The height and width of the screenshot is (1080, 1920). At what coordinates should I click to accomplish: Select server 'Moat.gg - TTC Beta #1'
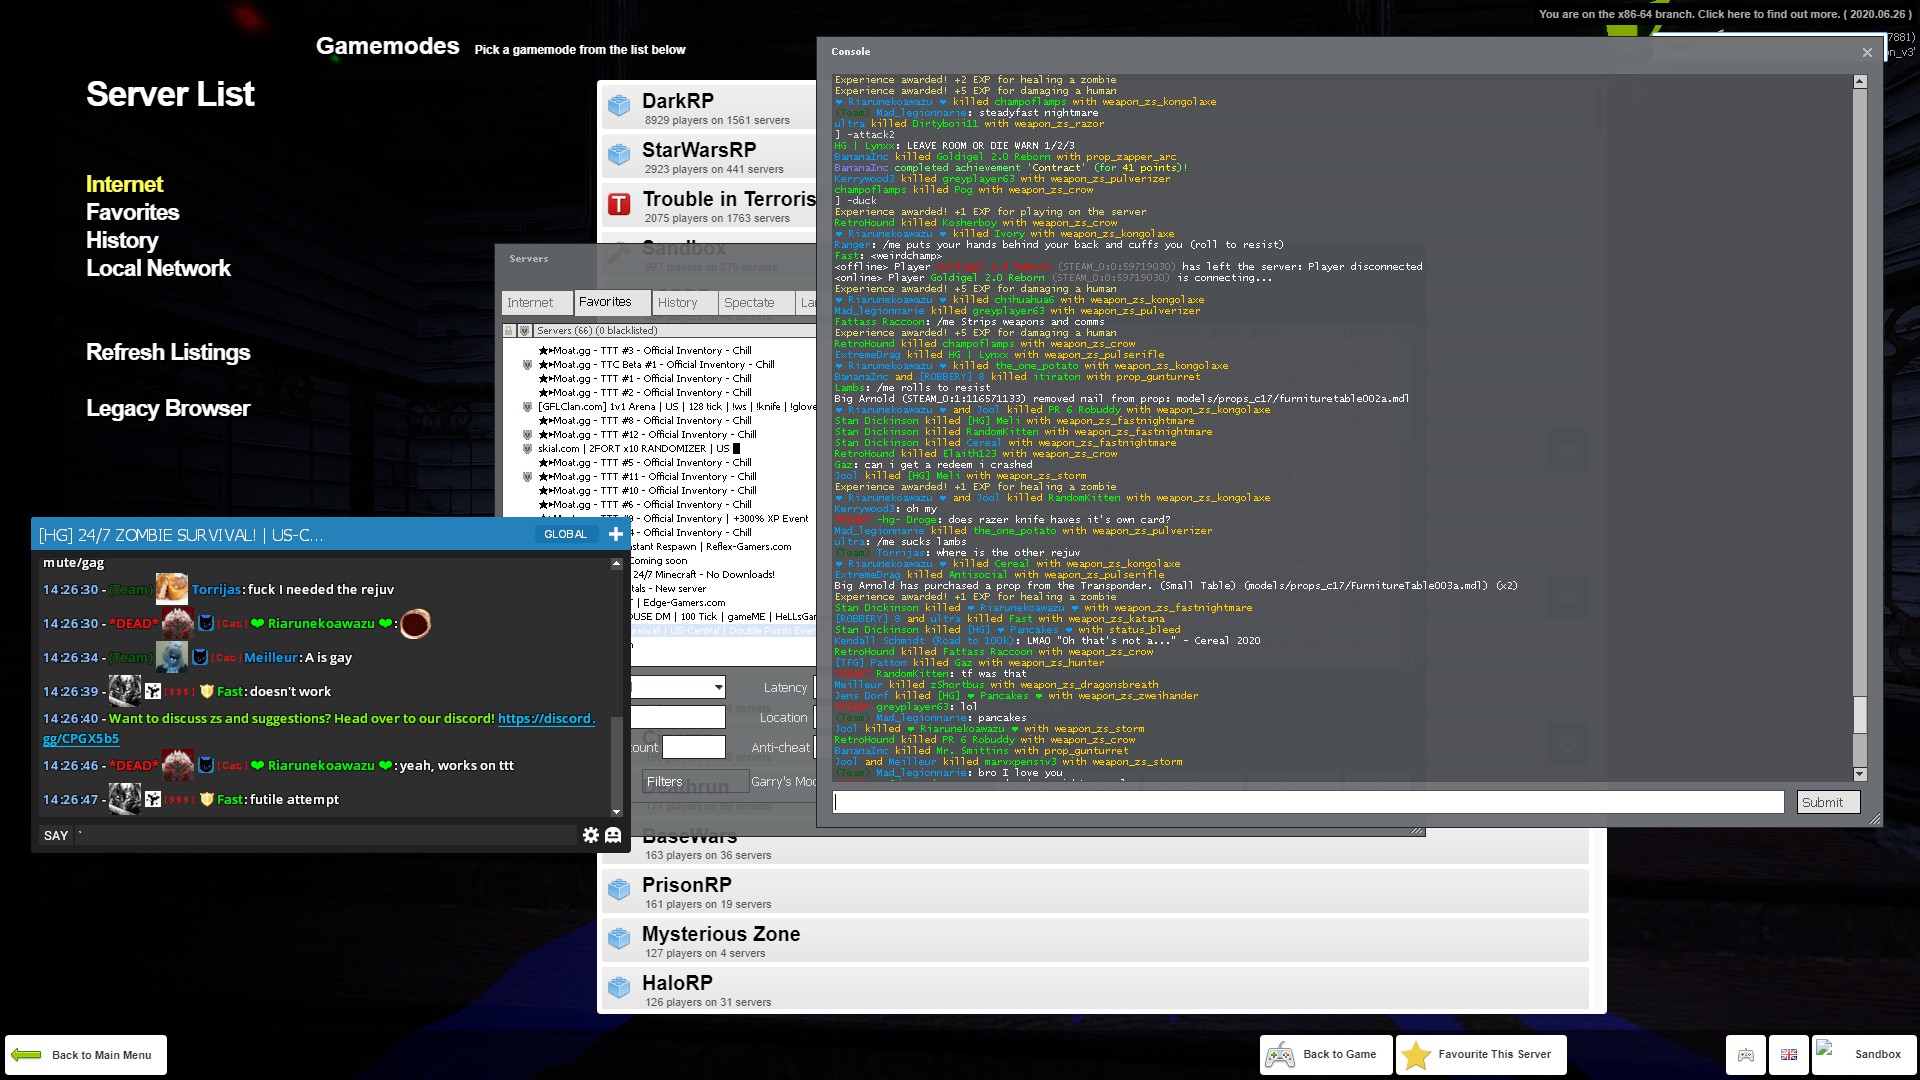click(660, 365)
